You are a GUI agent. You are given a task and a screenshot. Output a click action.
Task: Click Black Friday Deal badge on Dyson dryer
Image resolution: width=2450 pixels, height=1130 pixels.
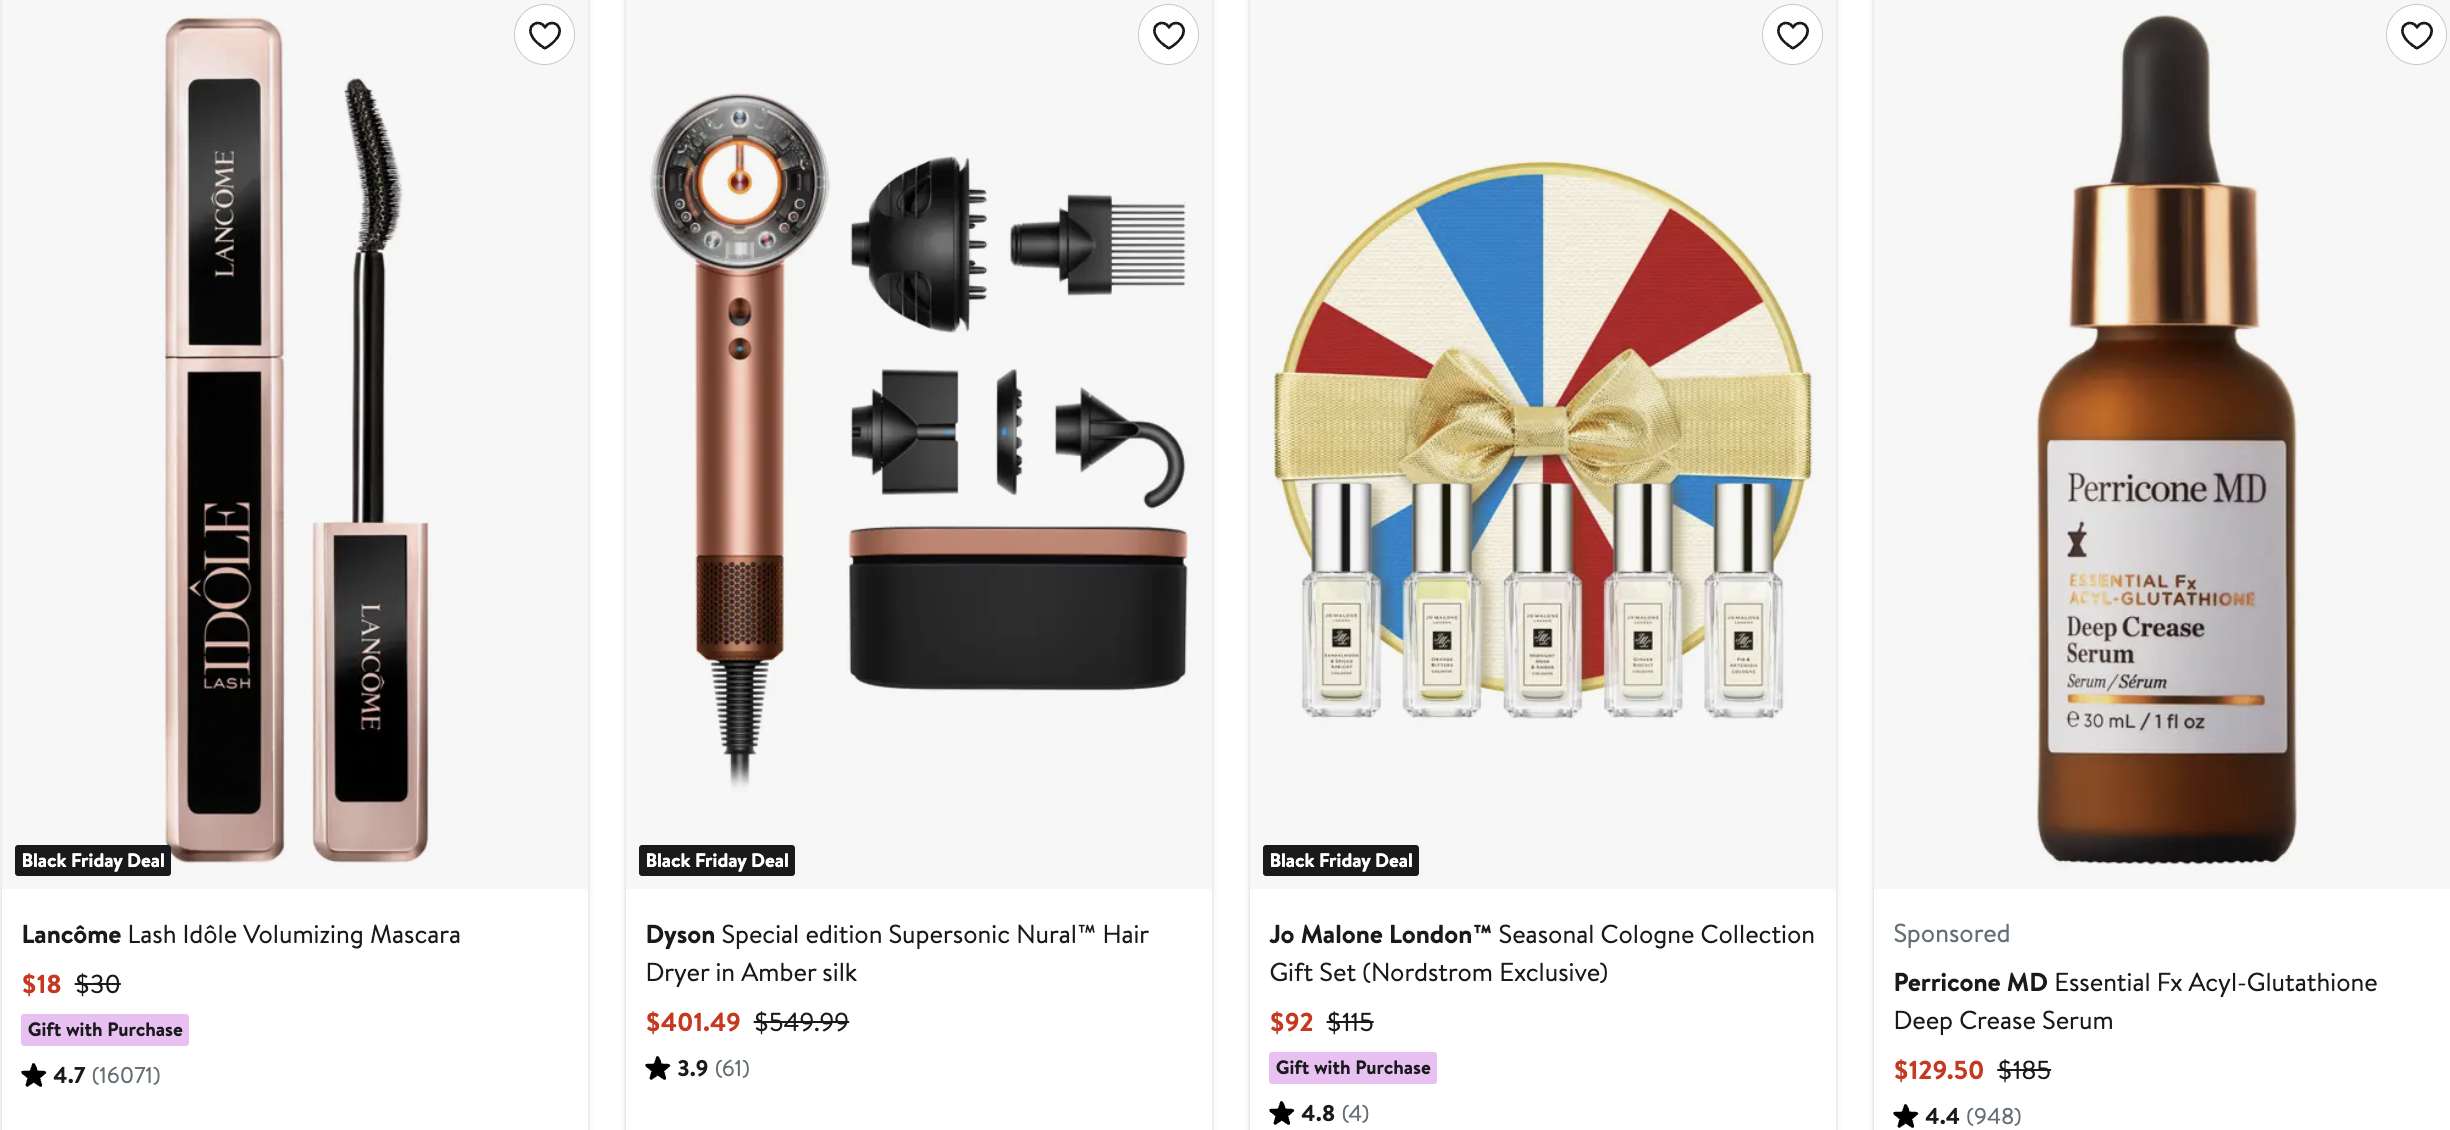click(717, 861)
